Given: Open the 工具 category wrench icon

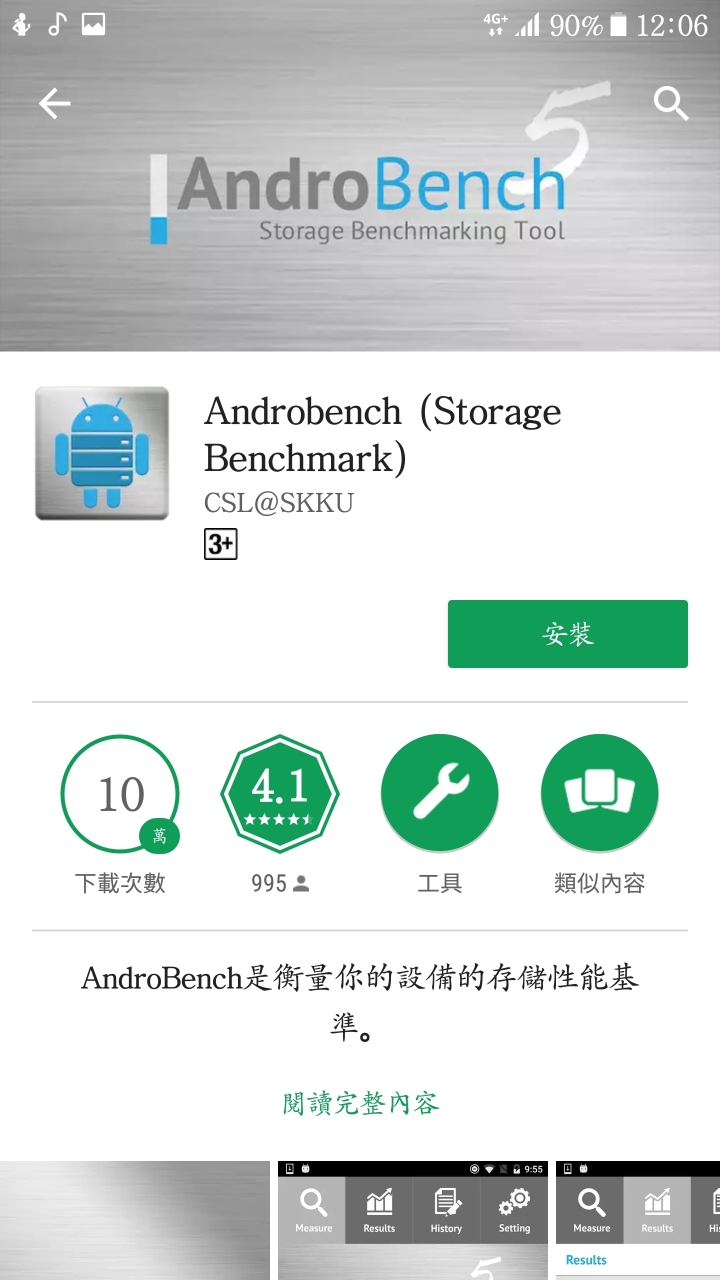Looking at the screenshot, I should (440, 794).
